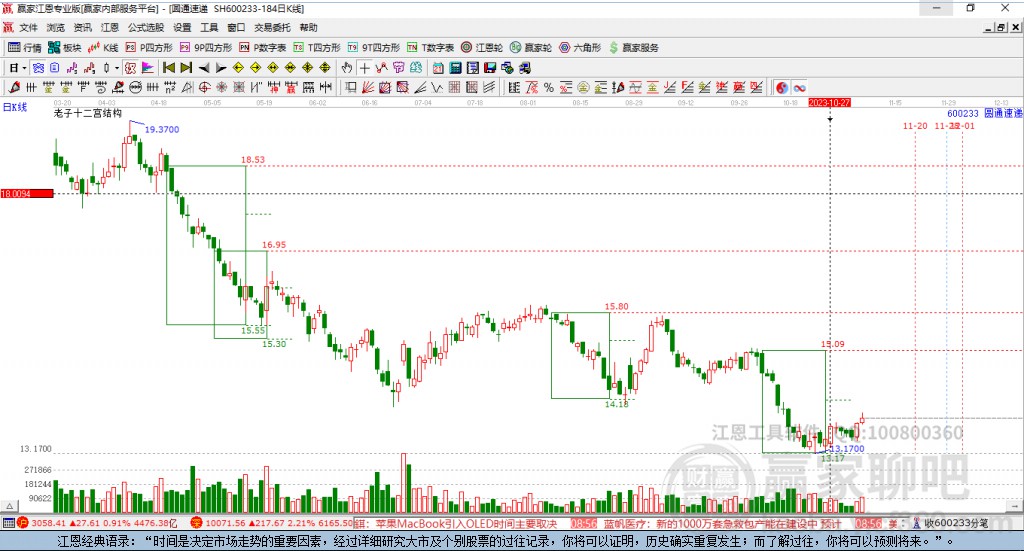This screenshot has width=1024, height=551.
Task: Open the 苹果MacBook引入OLED news ticker item
Action: pyautogui.click(x=466, y=524)
